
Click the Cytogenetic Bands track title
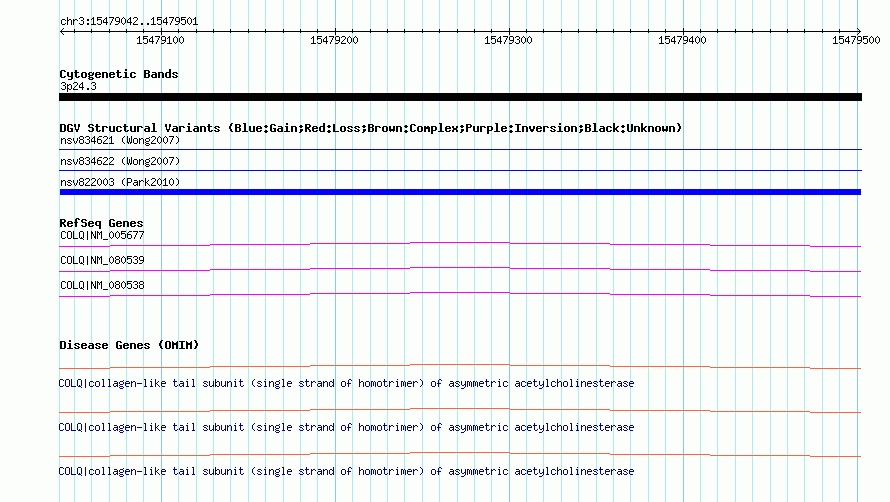pyautogui.click(x=119, y=74)
